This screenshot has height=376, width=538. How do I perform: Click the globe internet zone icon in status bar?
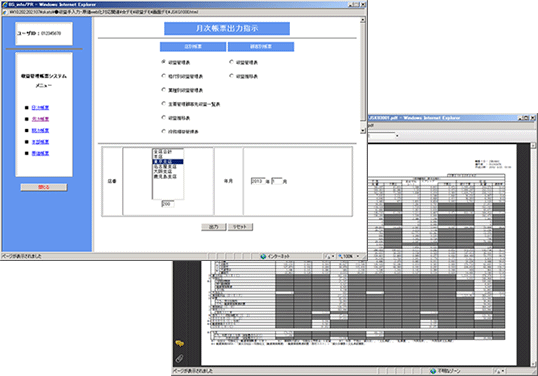tap(263, 256)
